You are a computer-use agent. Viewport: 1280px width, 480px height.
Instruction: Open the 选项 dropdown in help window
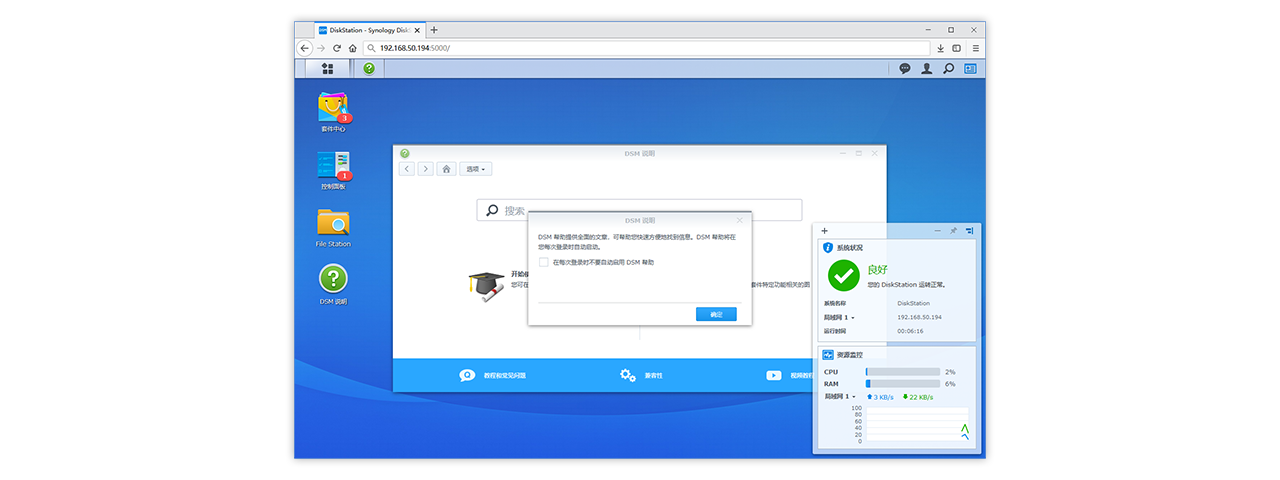(477, 169)
